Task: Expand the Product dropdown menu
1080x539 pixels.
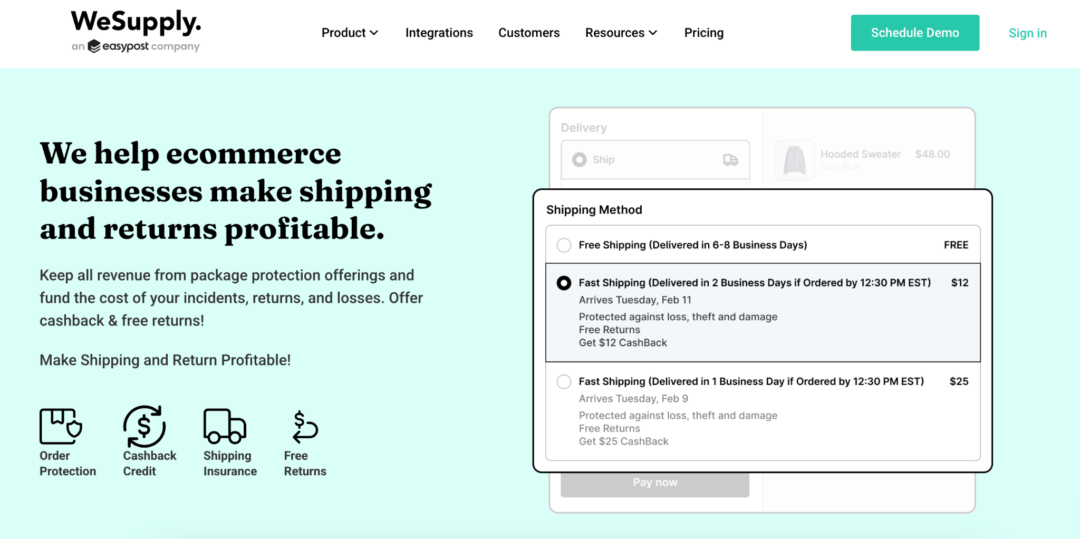Action: coord(350,32)
